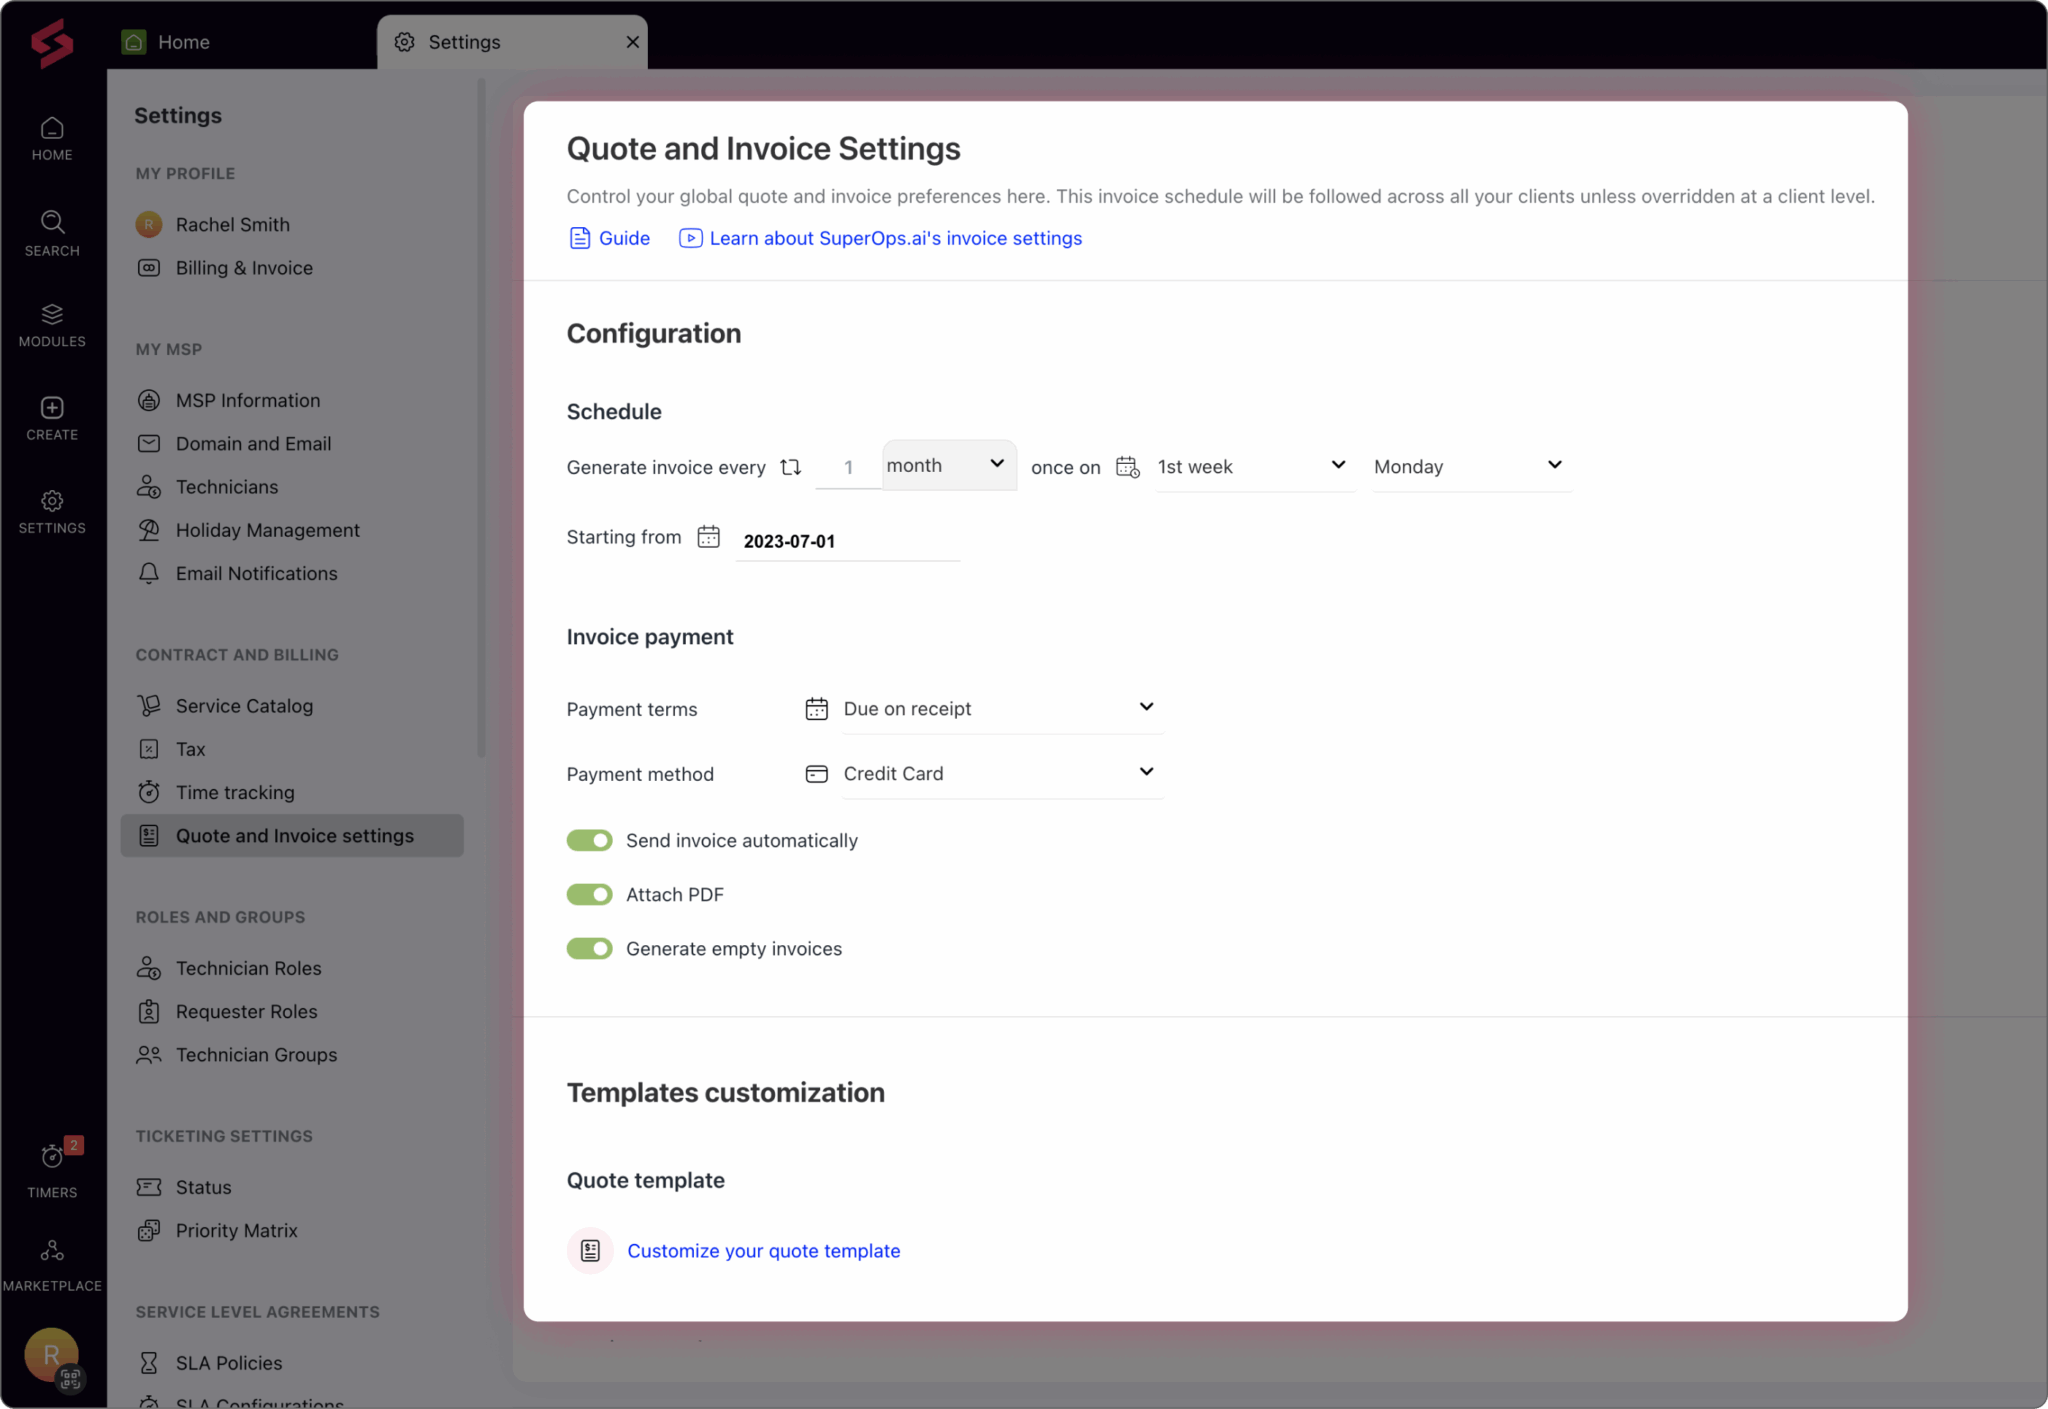Click the user avatar at bottom left

(x=52, y=1356)
